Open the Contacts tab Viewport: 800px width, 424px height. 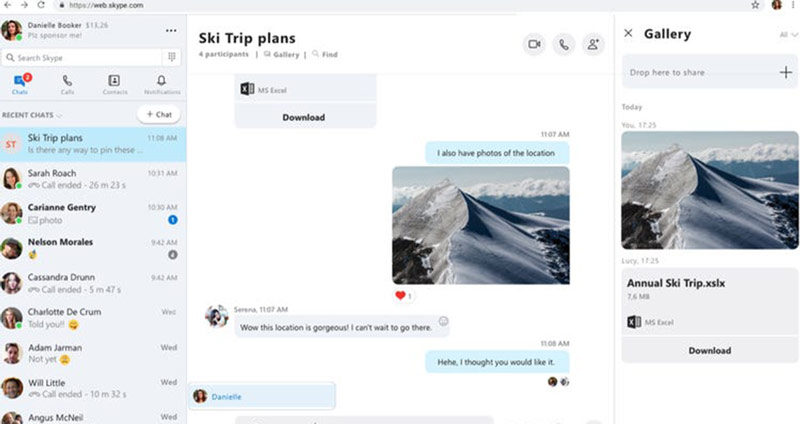[115, 85]
